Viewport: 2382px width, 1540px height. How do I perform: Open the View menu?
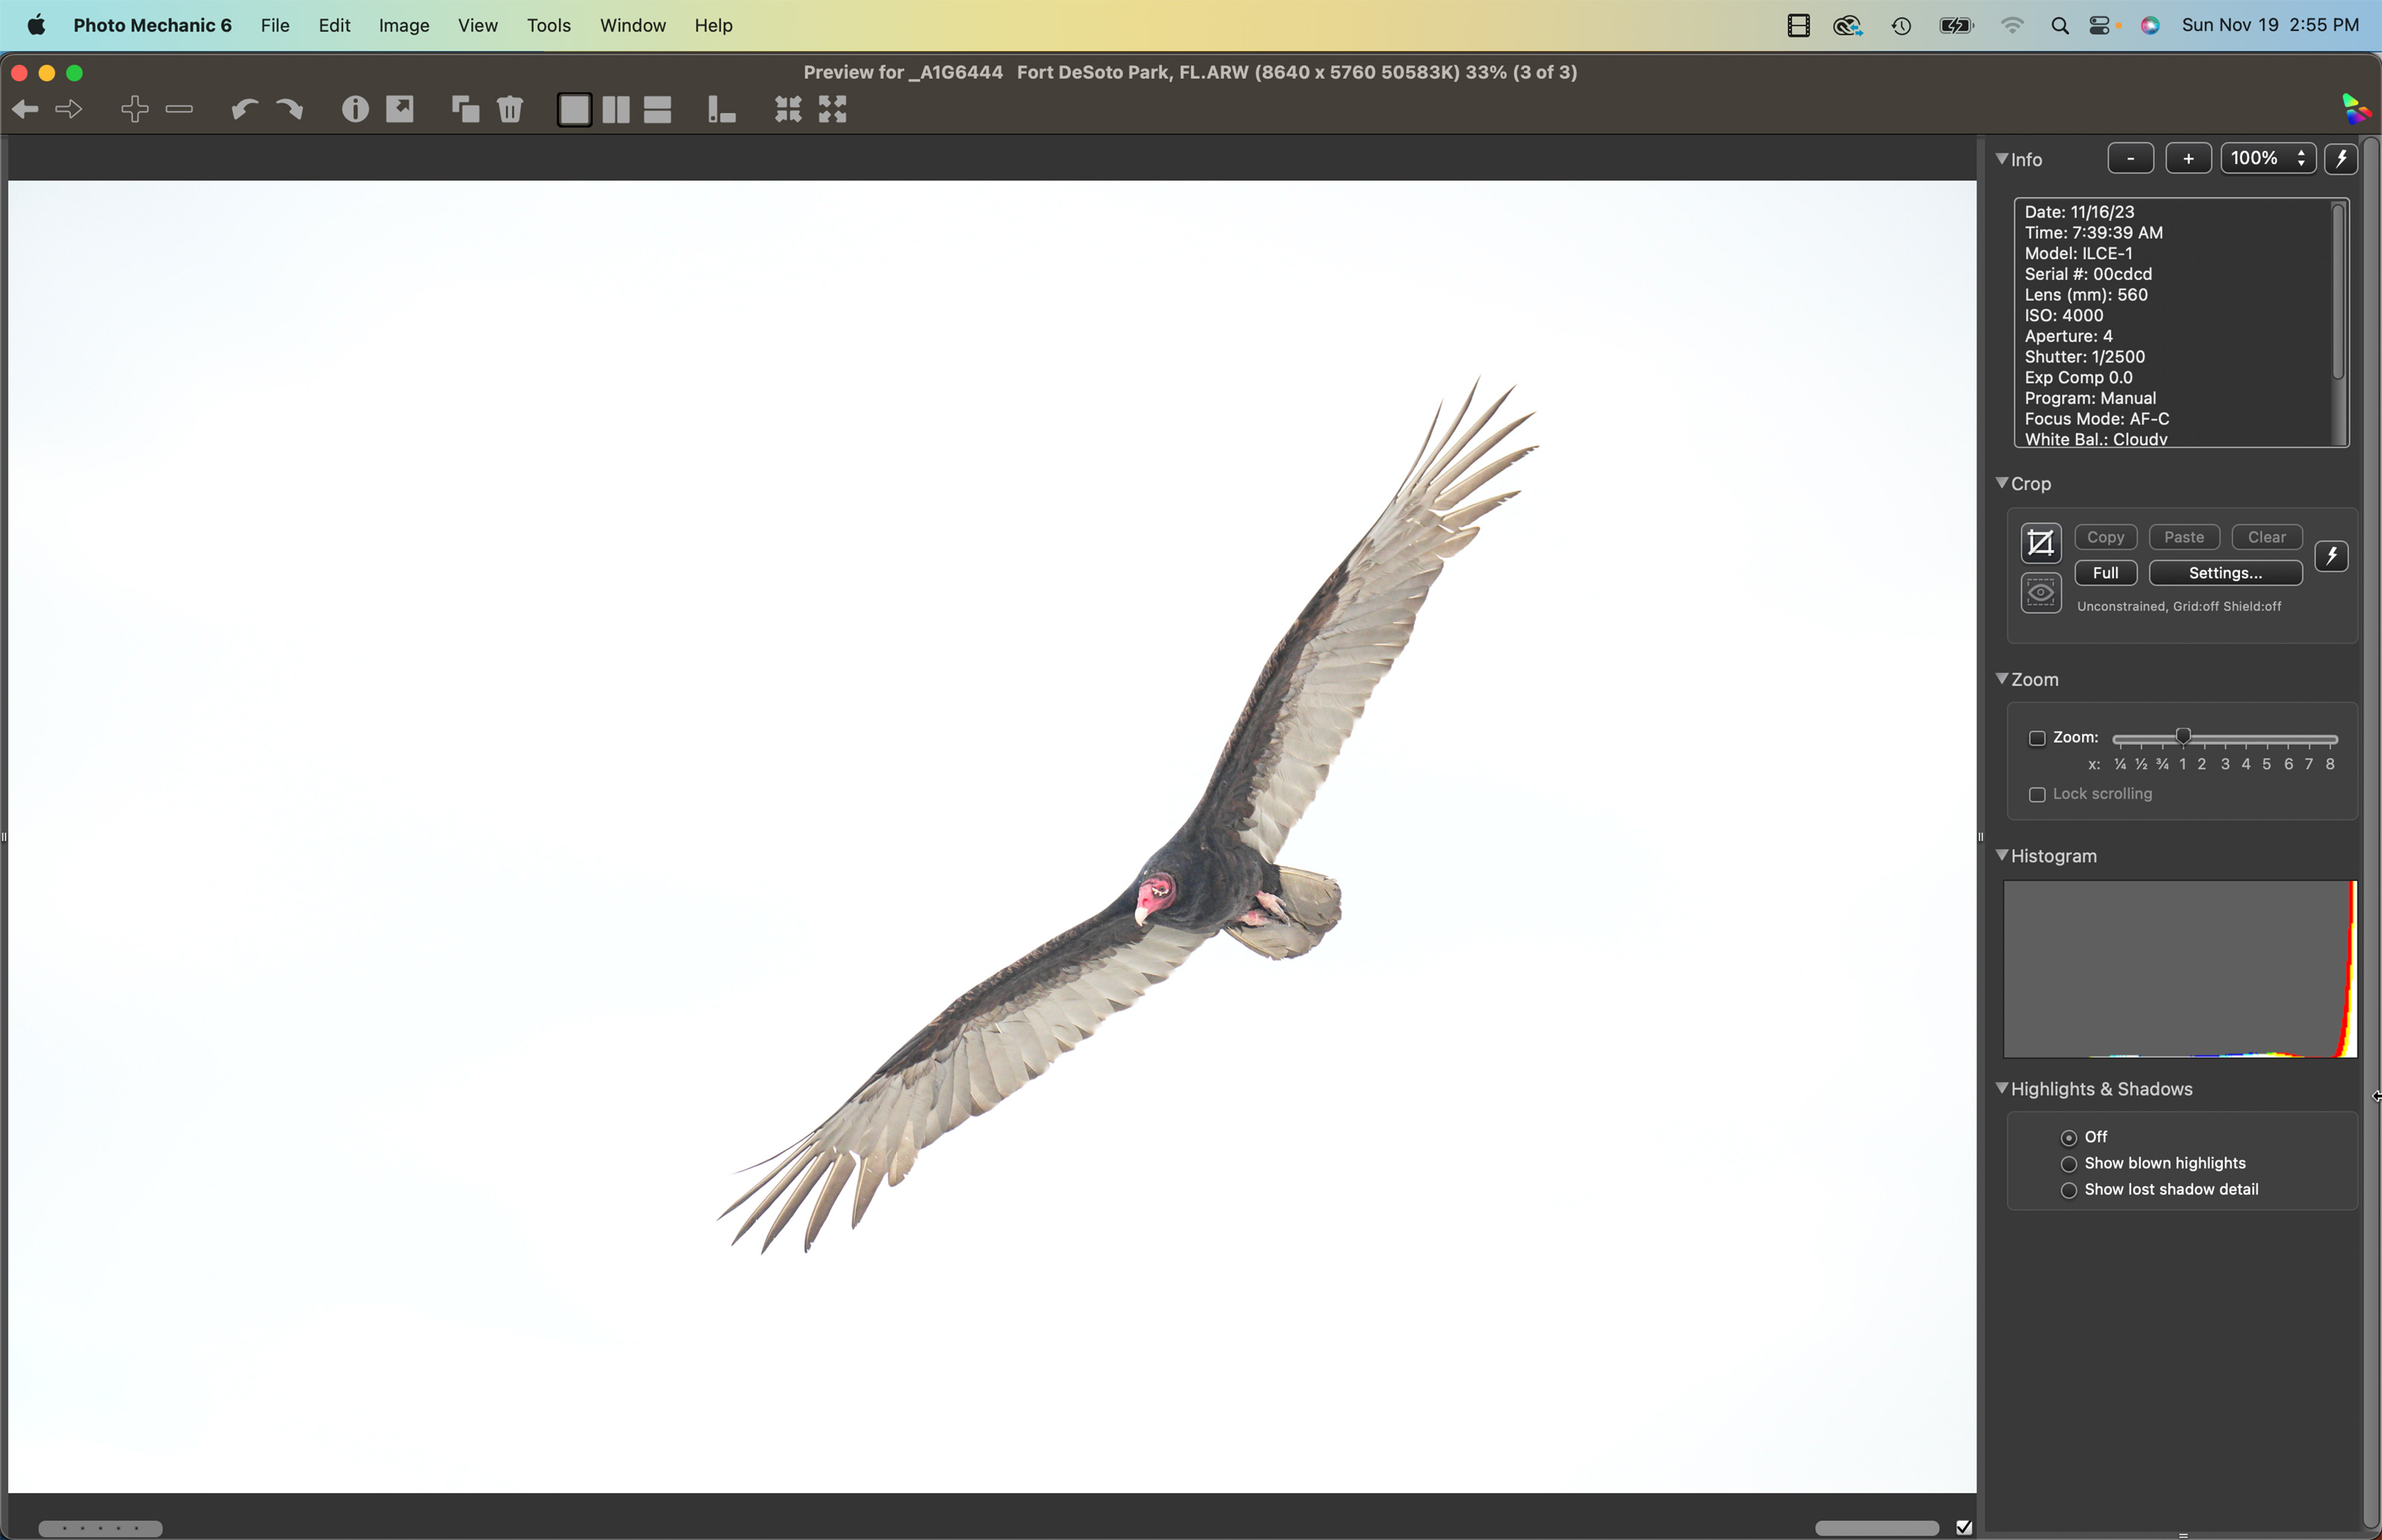pos(478,26)
